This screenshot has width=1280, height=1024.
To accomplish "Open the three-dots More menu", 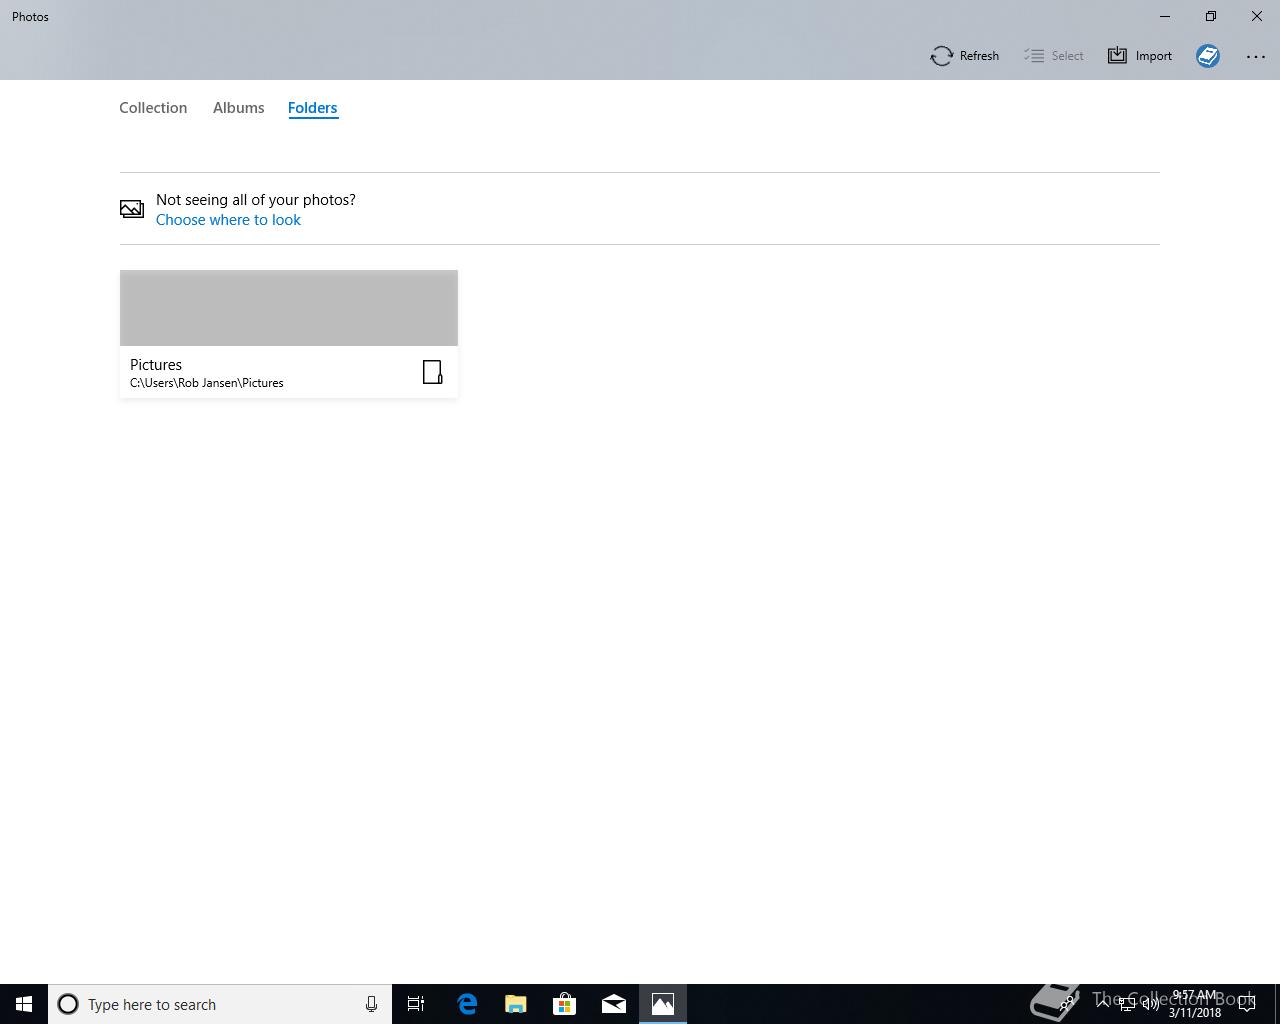I will [x=1256, y=57].
